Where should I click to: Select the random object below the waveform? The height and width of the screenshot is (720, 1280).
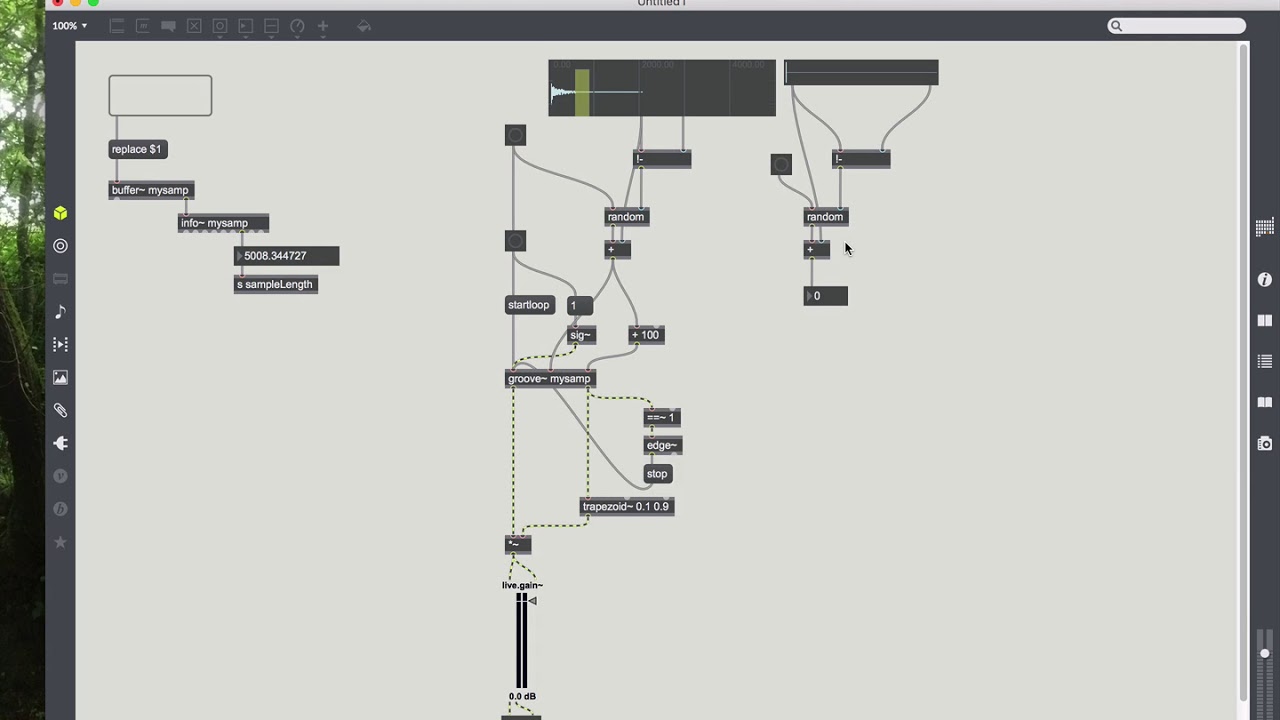tap(627, 217)
